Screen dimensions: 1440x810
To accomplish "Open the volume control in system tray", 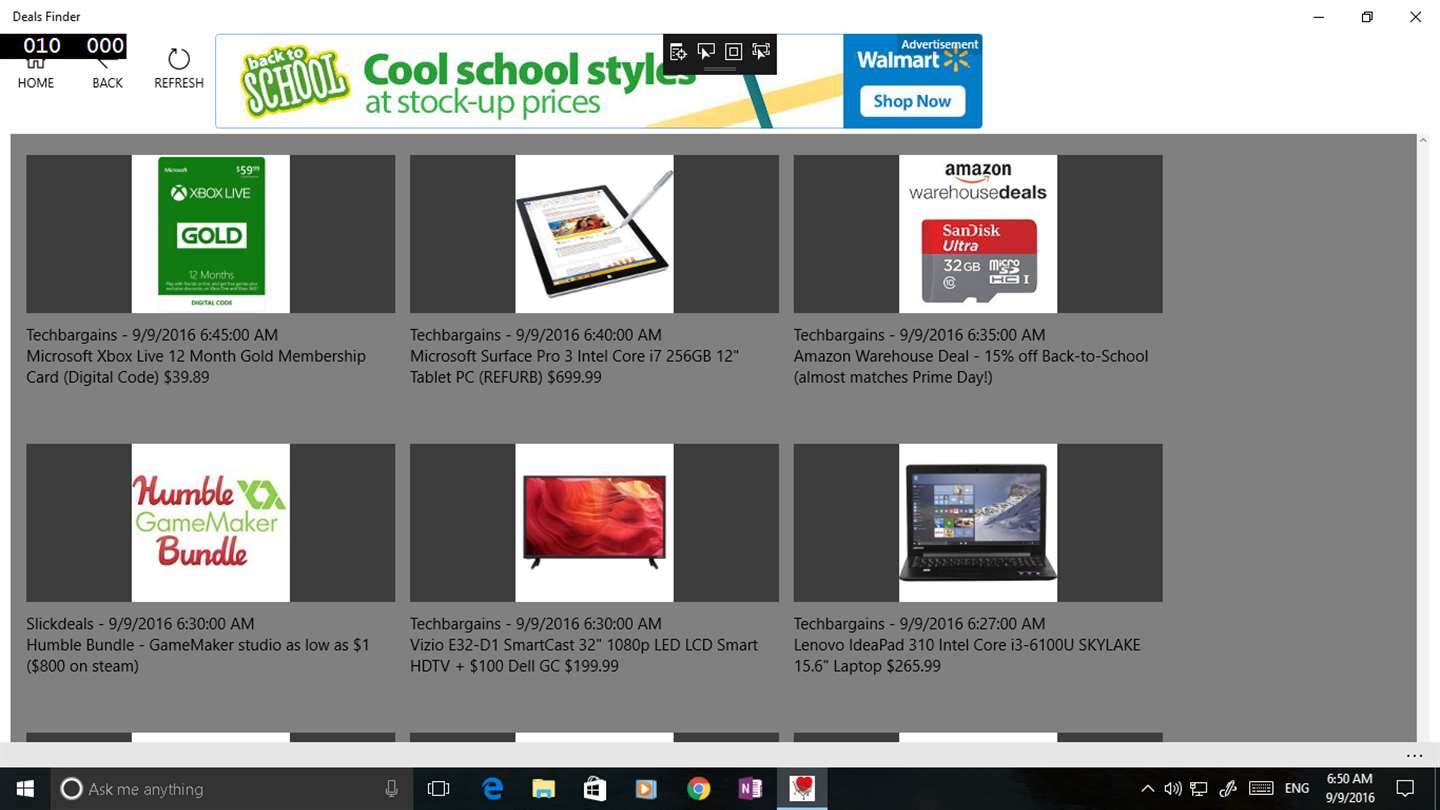I will pyautogui.click(x=1172, y=789).
